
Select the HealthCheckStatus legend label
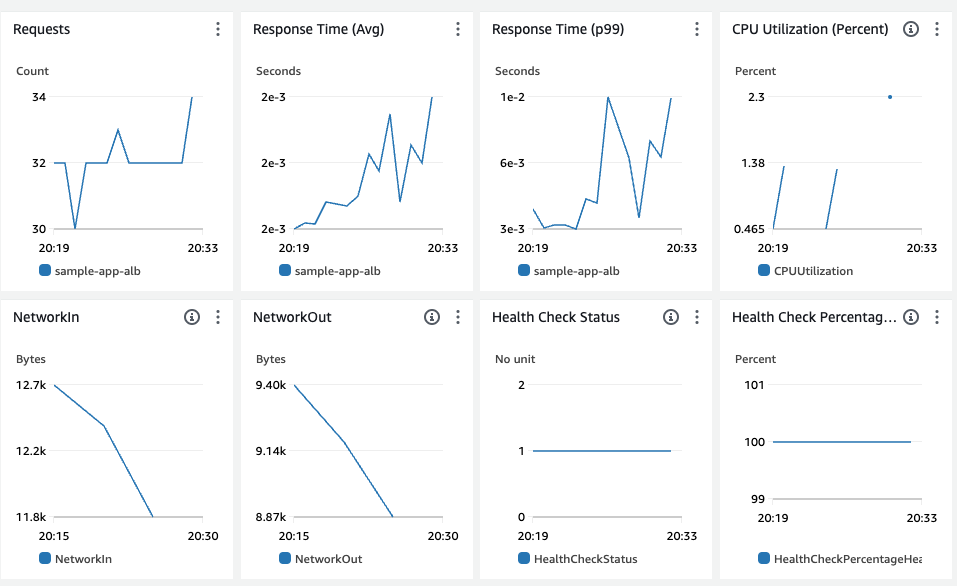pyautogui.click(x=586, y=559)
